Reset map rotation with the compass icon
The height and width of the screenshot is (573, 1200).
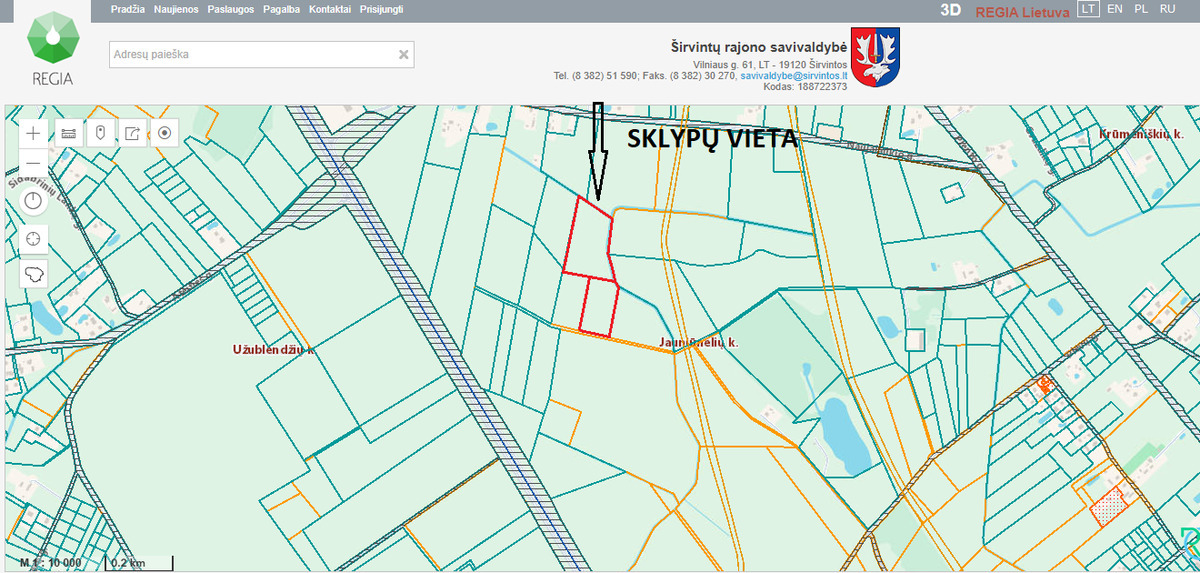click(34, 200)
